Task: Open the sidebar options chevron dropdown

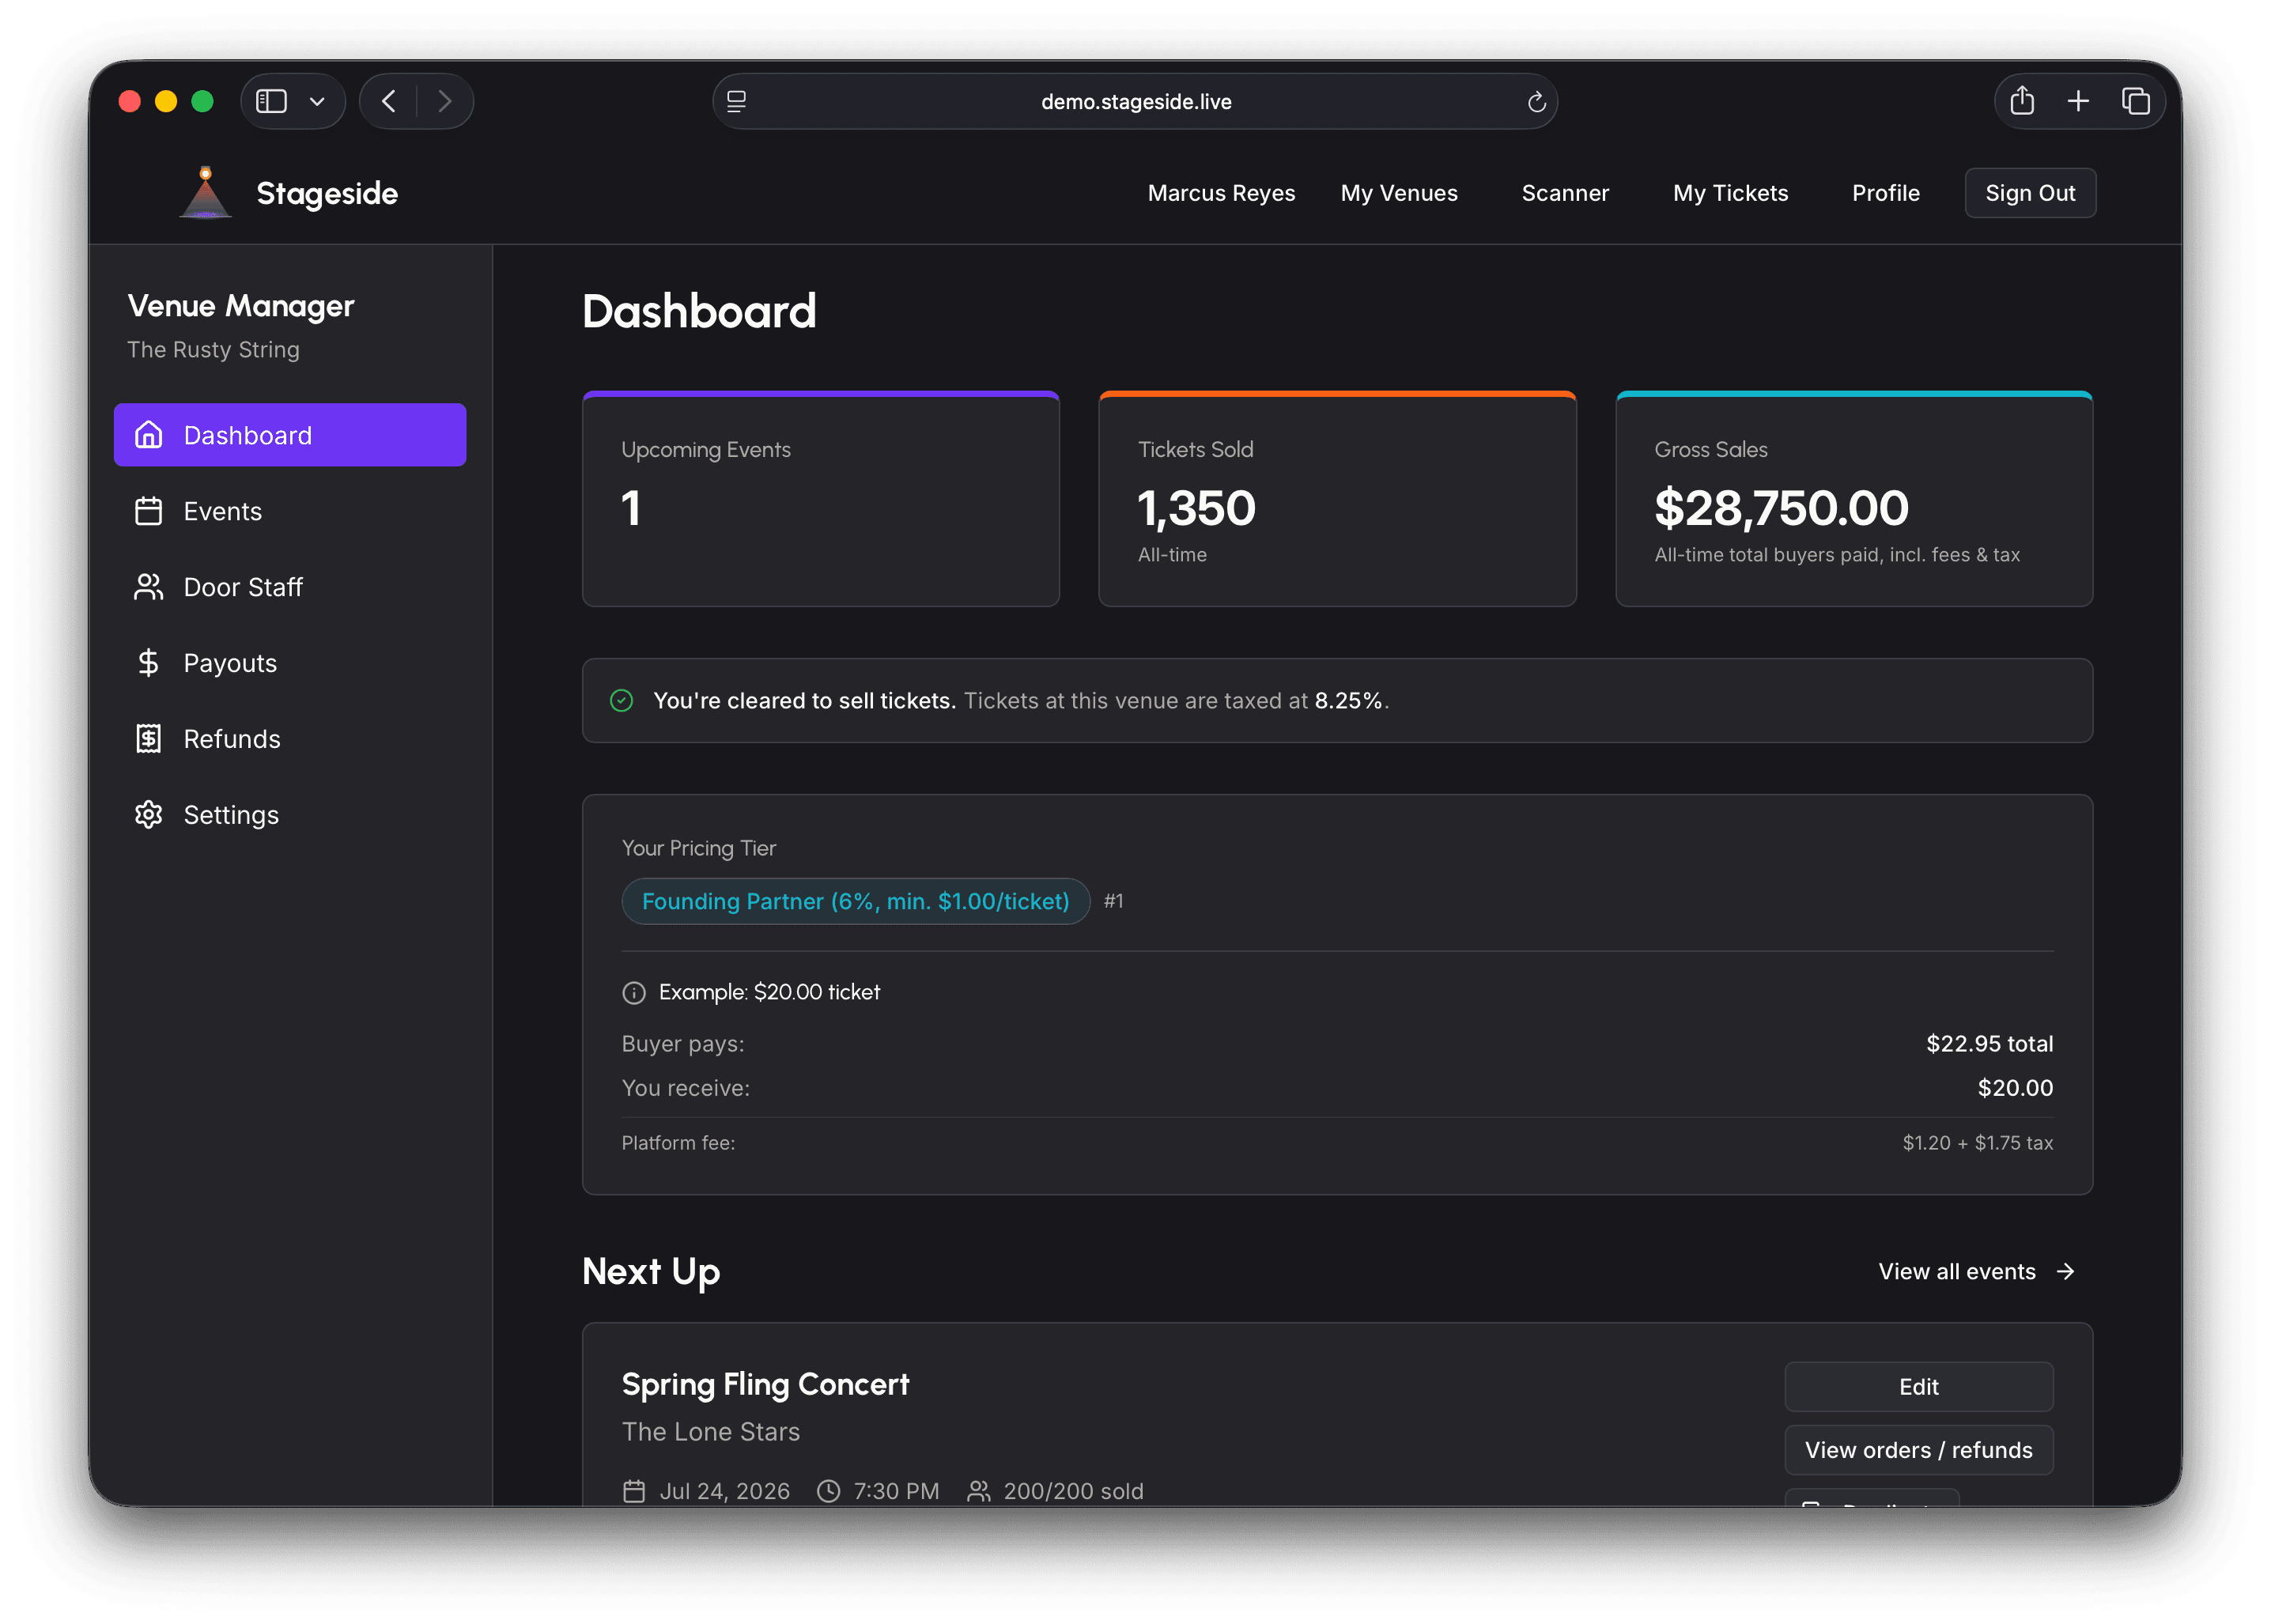Action: [x=317, y=101]
